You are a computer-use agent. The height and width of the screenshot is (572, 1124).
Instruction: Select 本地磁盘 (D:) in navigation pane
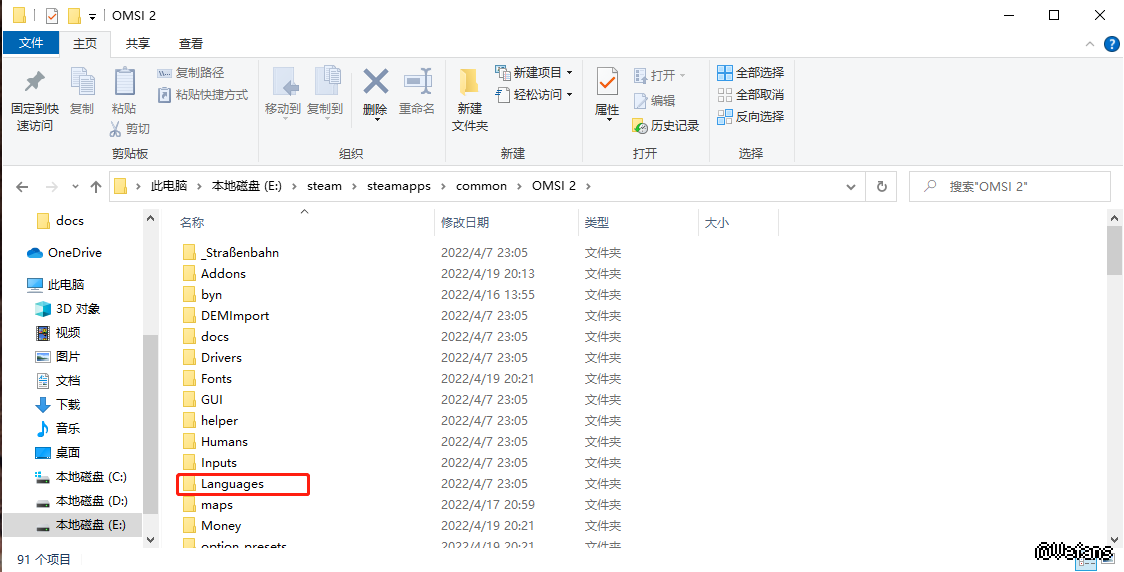[81, 501]
